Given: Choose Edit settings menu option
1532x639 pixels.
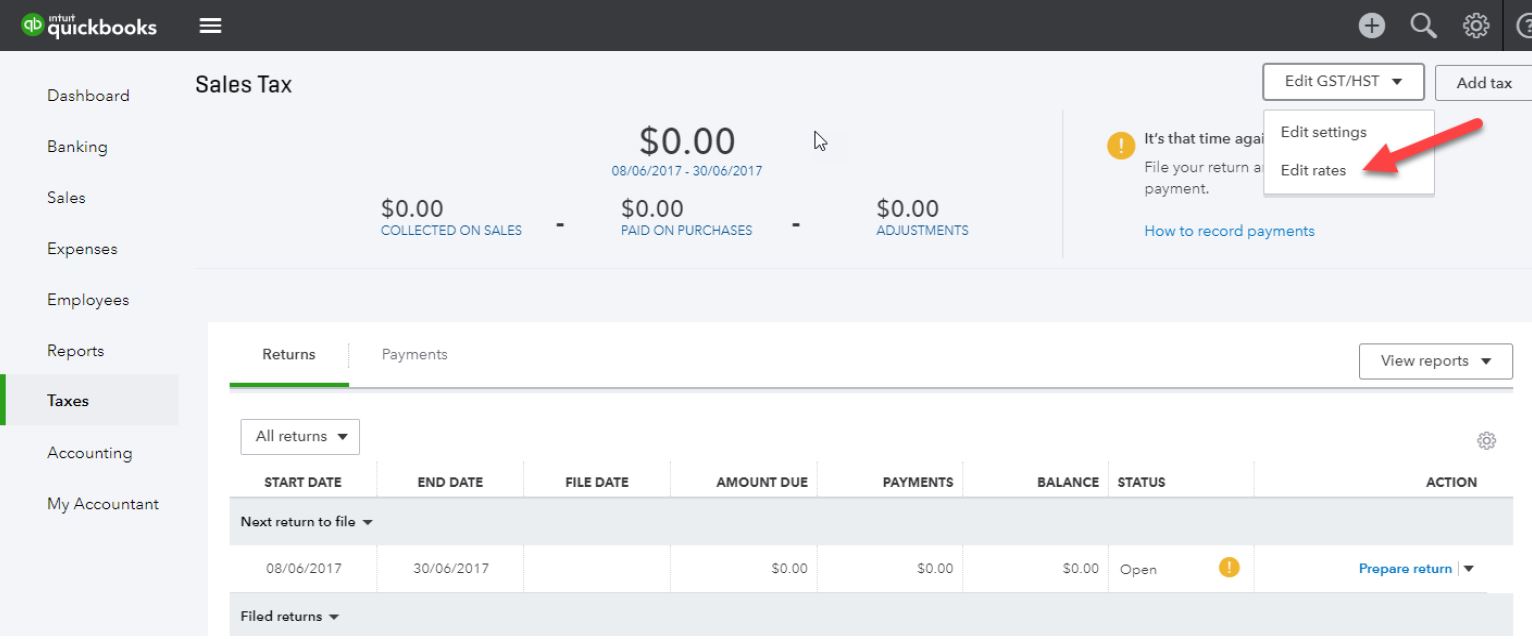Looking at the screenshot, I should 1323,132.
